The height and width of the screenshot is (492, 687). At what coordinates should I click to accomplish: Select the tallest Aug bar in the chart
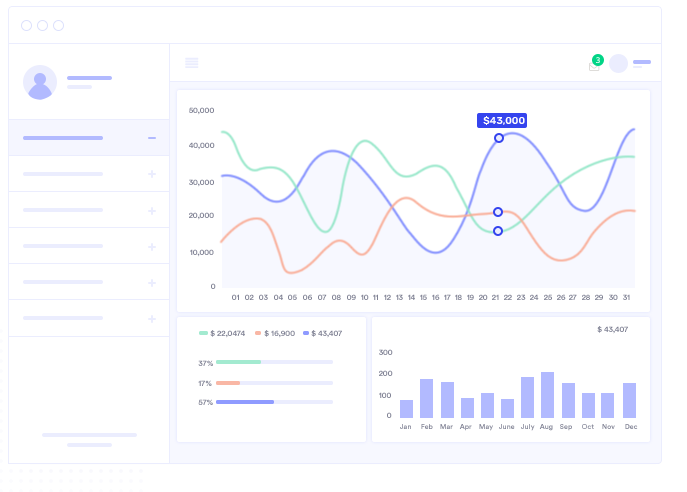coord(547,395)
